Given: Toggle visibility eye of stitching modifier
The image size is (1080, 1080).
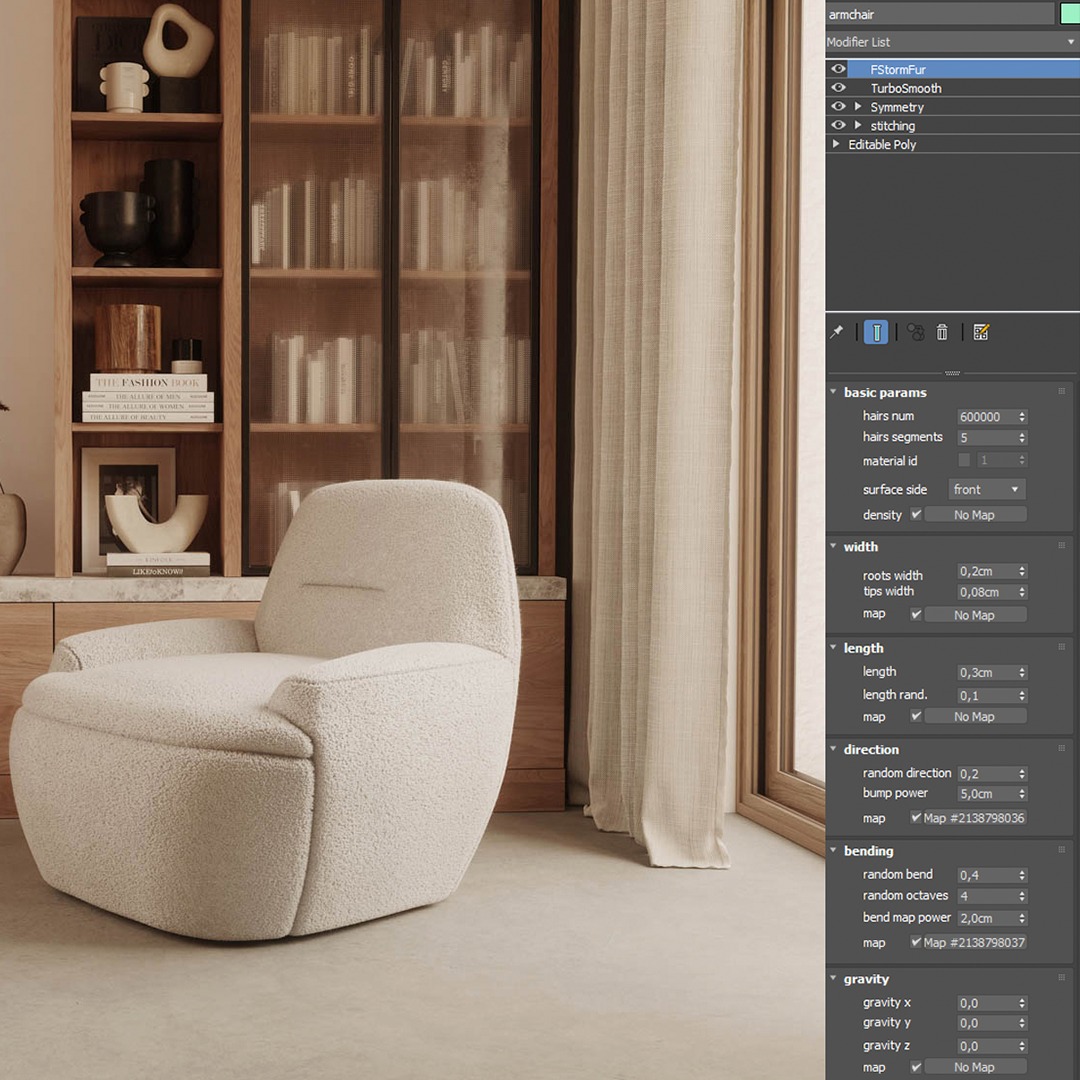Looking at the screenshot, I should point(838,125).
